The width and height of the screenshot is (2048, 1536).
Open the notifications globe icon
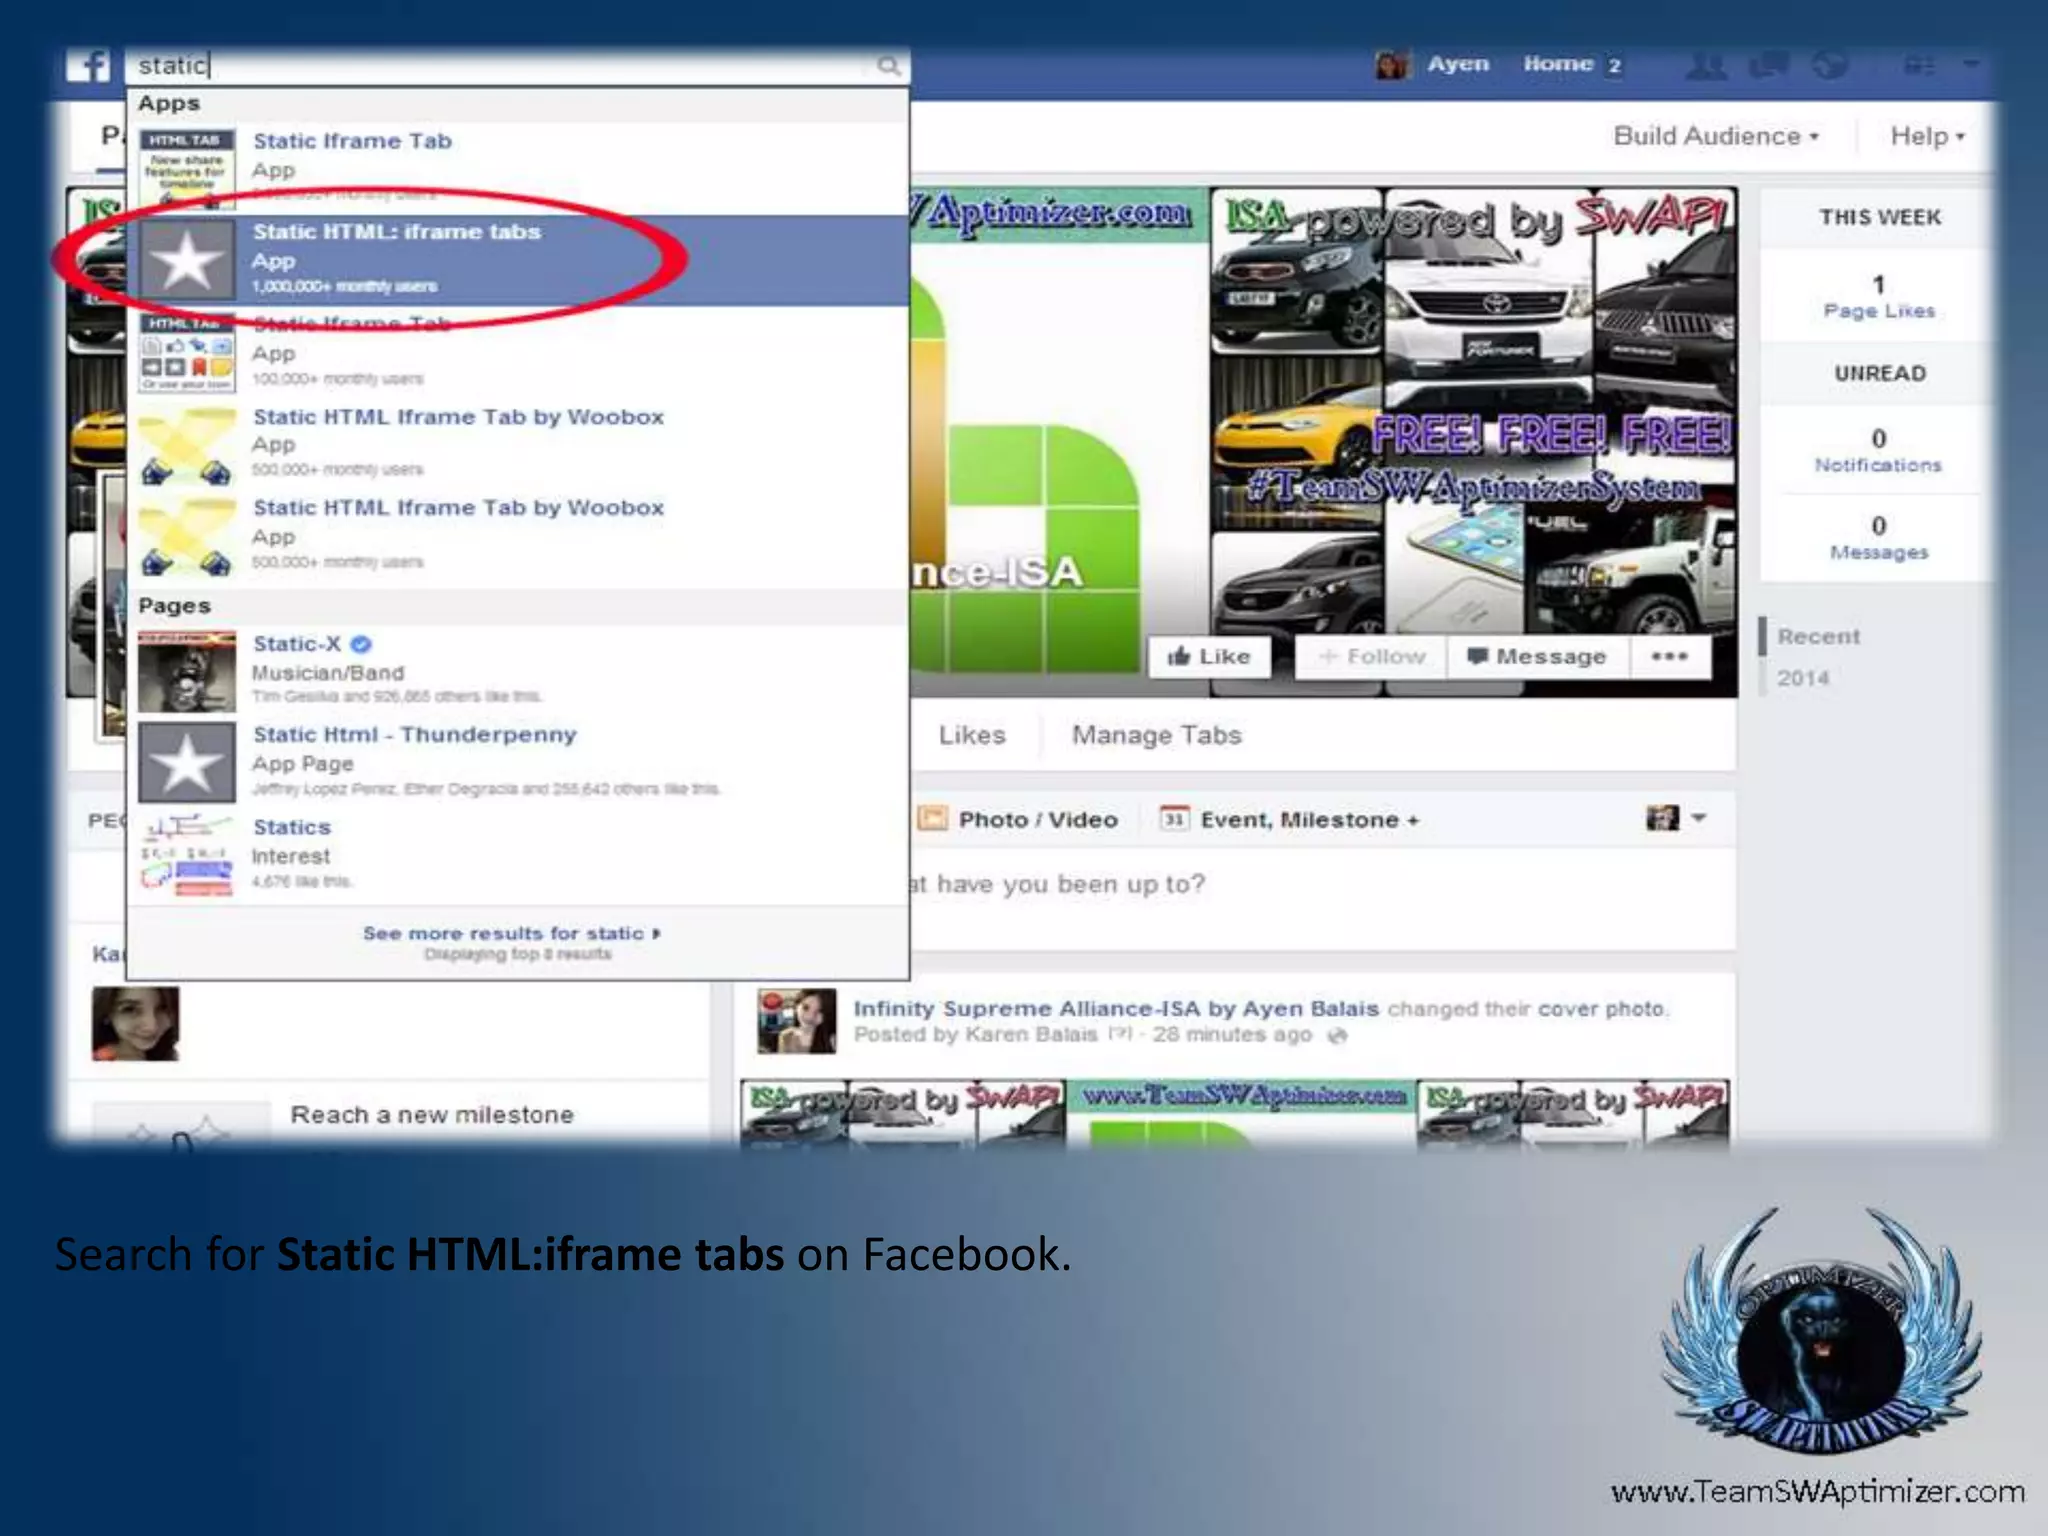click(1830, 66)
